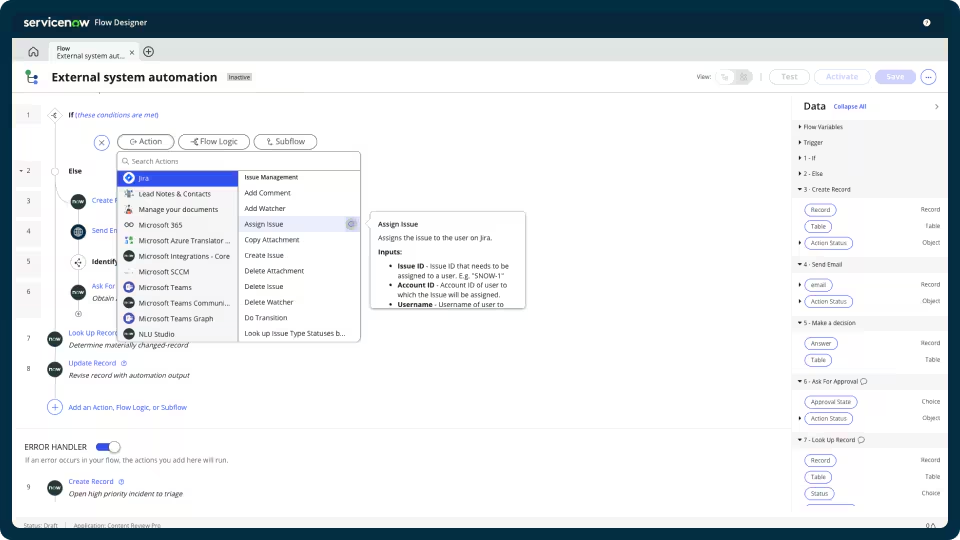This screenshot has width=960, height=540.
Task: Toggle the View mode switch
Action: click(x=733, y=77)
